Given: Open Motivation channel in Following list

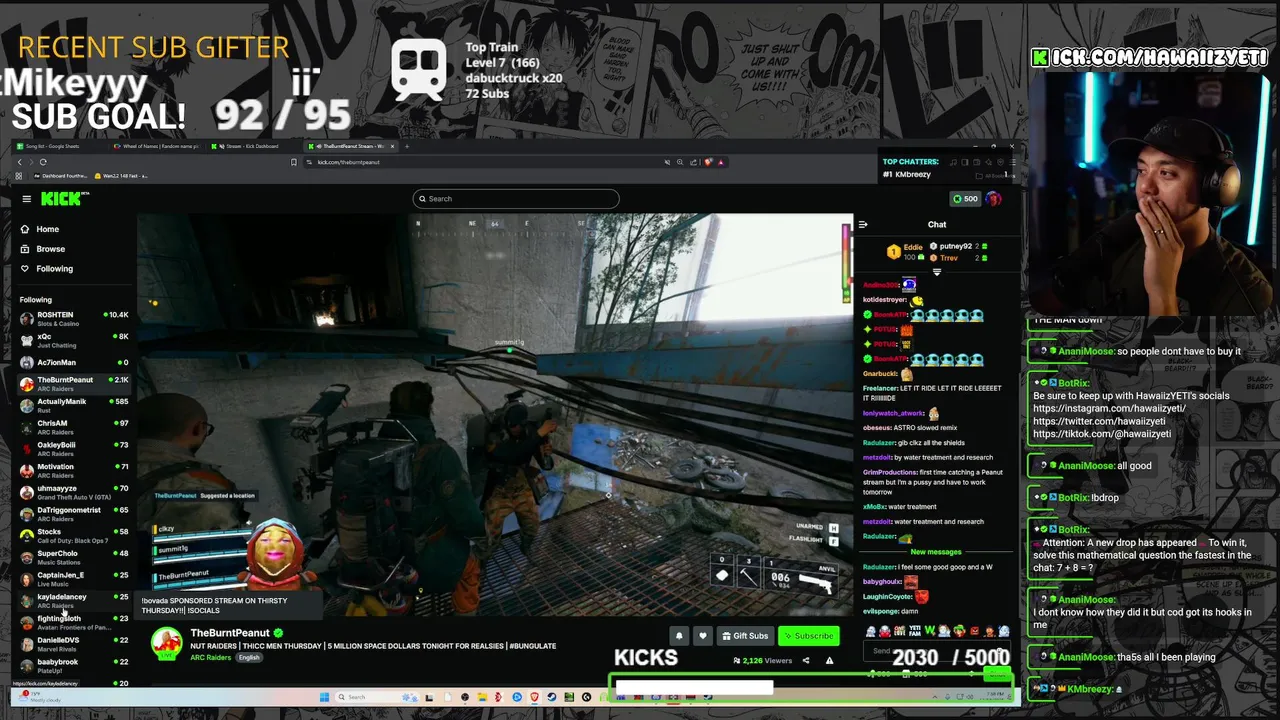Looking at the screenshot, I should [75, 470].
